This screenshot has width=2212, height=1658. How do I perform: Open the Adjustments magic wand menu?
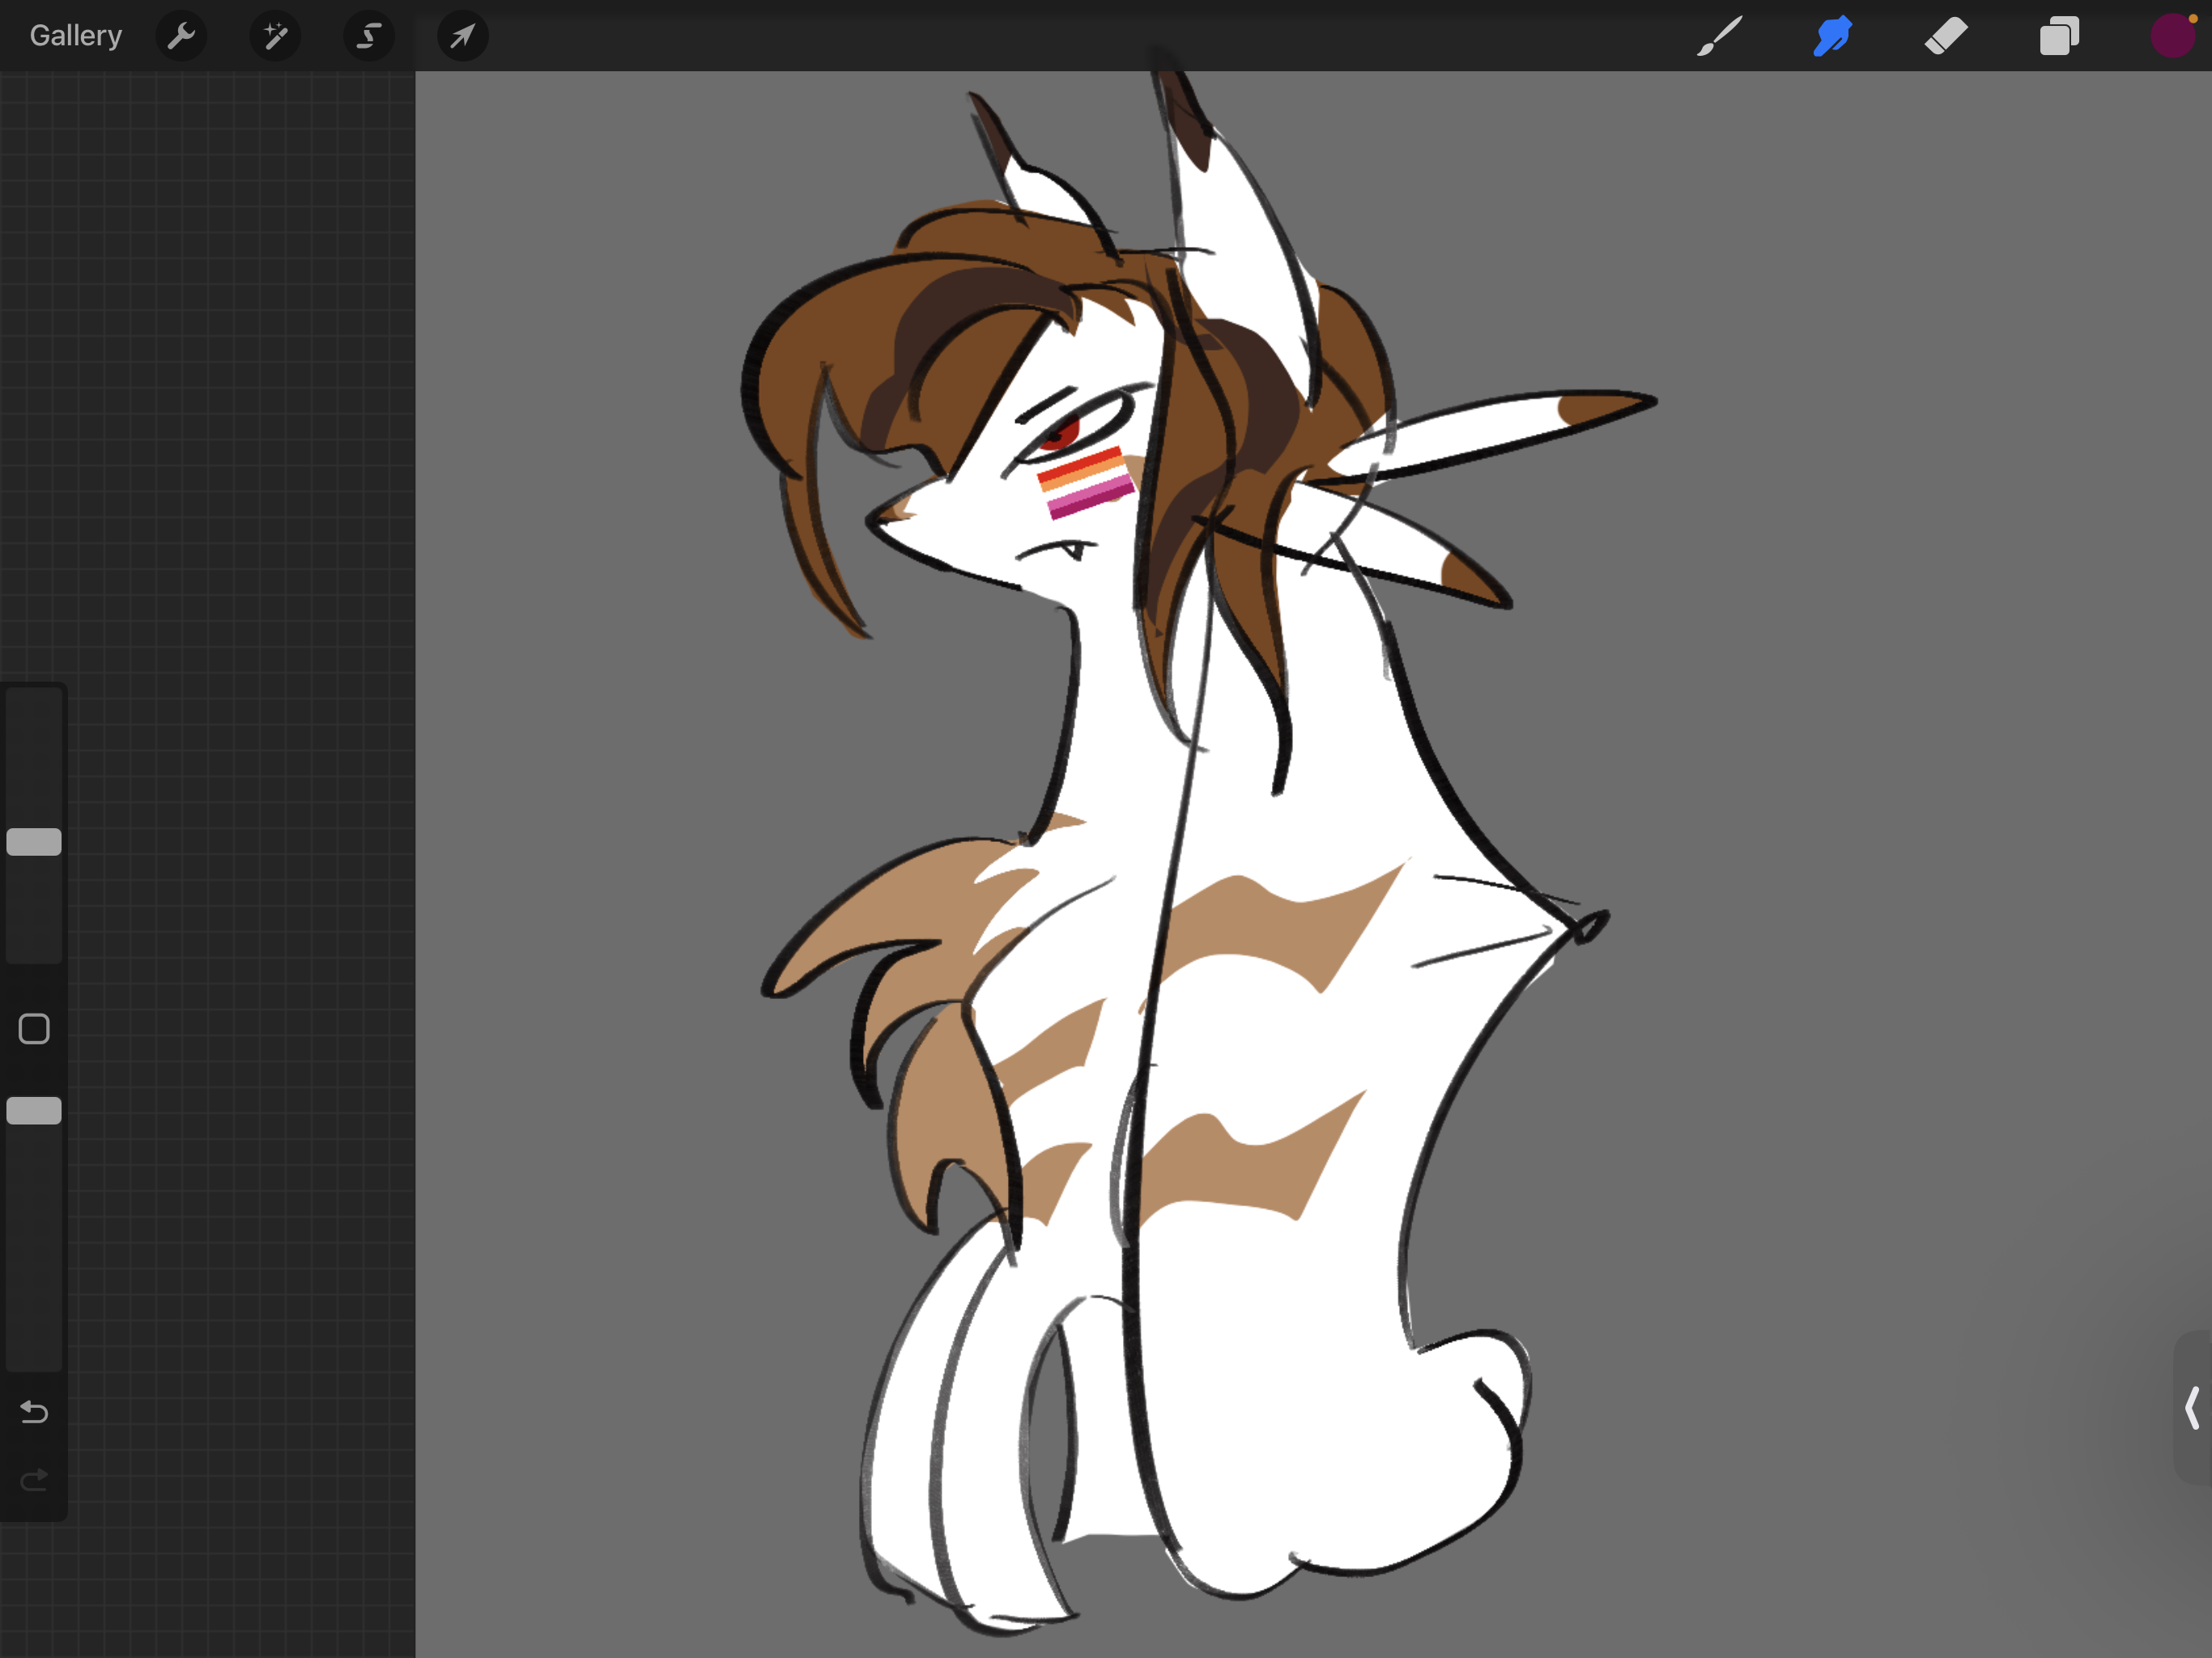(x=275, y=37)
